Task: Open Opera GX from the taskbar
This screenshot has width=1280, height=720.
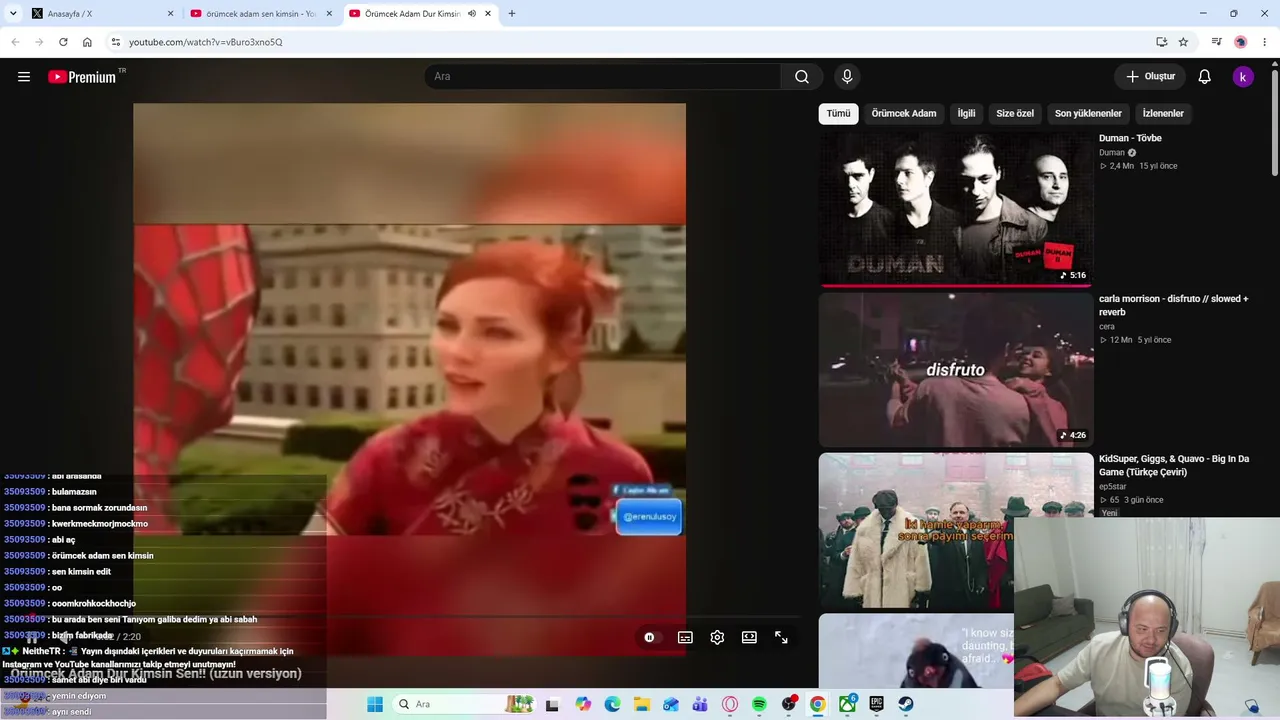Action: tap(730, 704)
